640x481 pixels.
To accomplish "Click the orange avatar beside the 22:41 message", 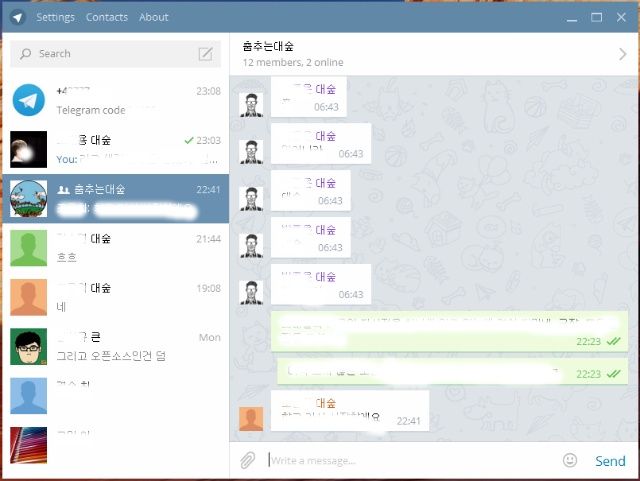I will [251, 419].
